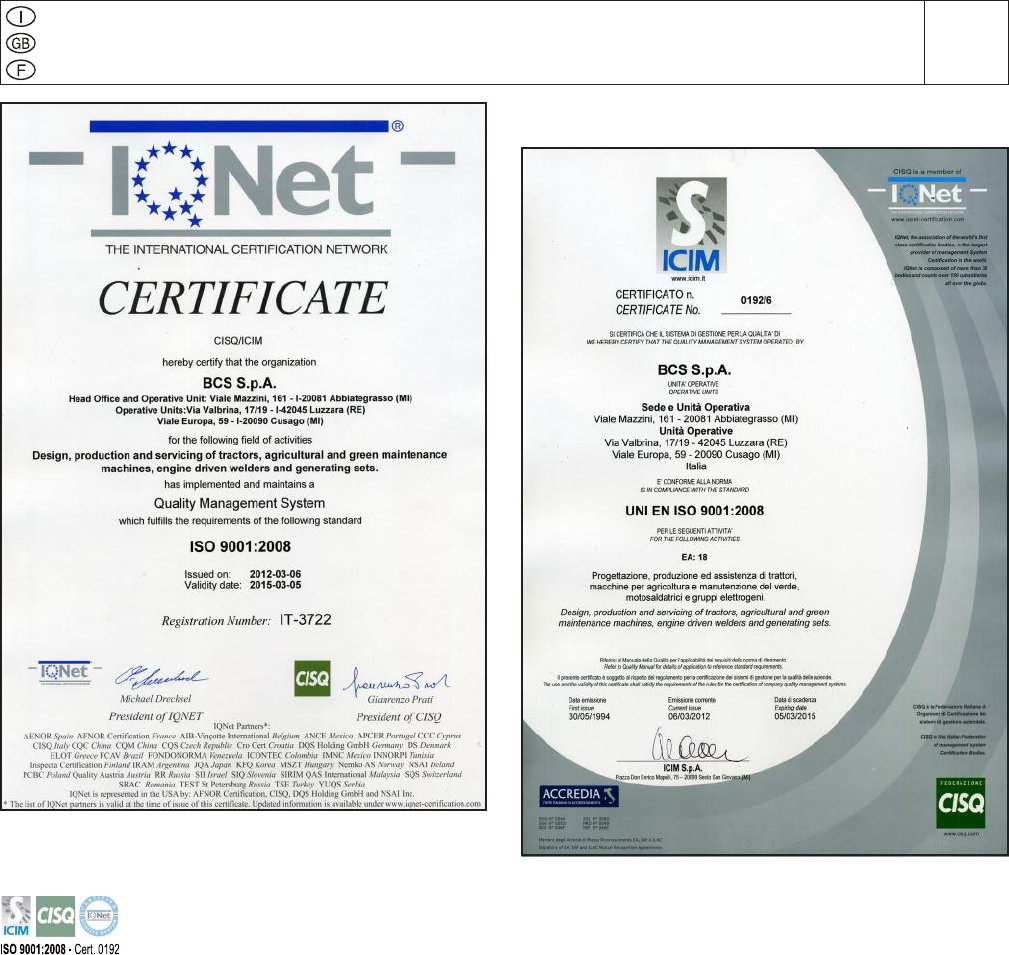This screenshot has width=1009, height=955.
Task: Click the green CISQ logo beside Gianrenzo Prati's signature
Action: (x=312, y=678)
